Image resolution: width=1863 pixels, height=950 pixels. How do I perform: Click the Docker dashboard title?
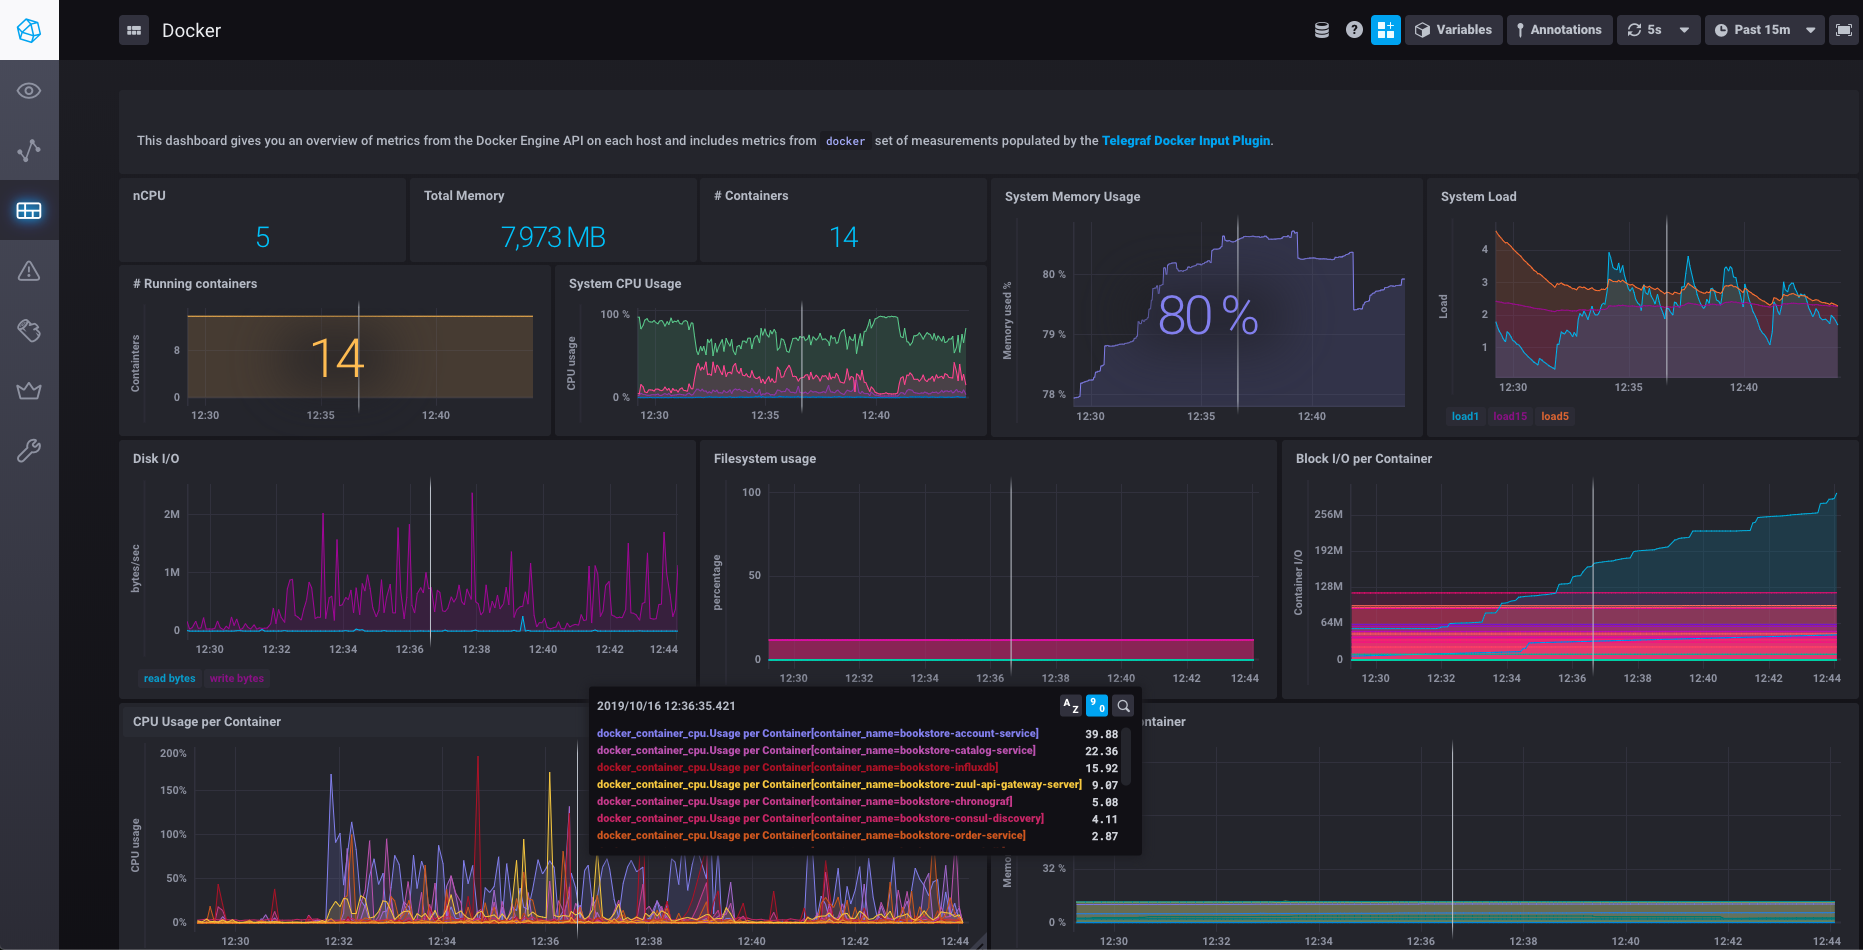pos(191,31)
